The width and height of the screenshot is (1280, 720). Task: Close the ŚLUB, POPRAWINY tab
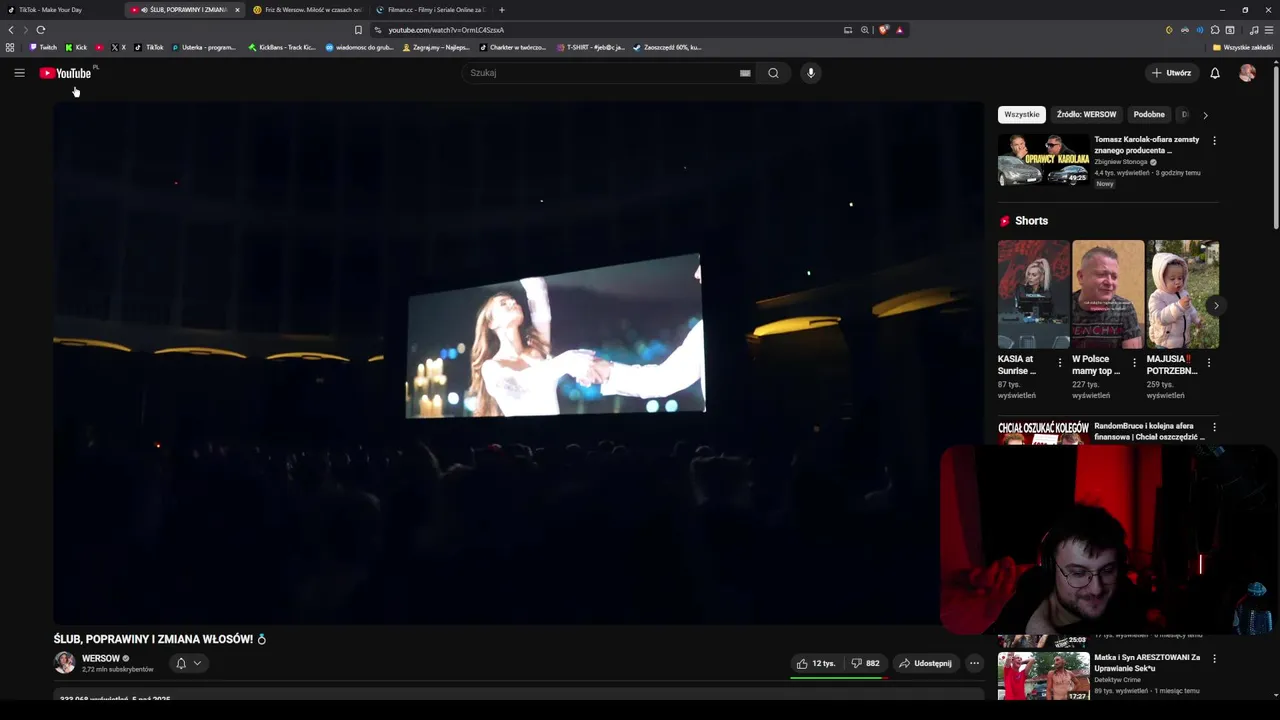tap(237, 10)
